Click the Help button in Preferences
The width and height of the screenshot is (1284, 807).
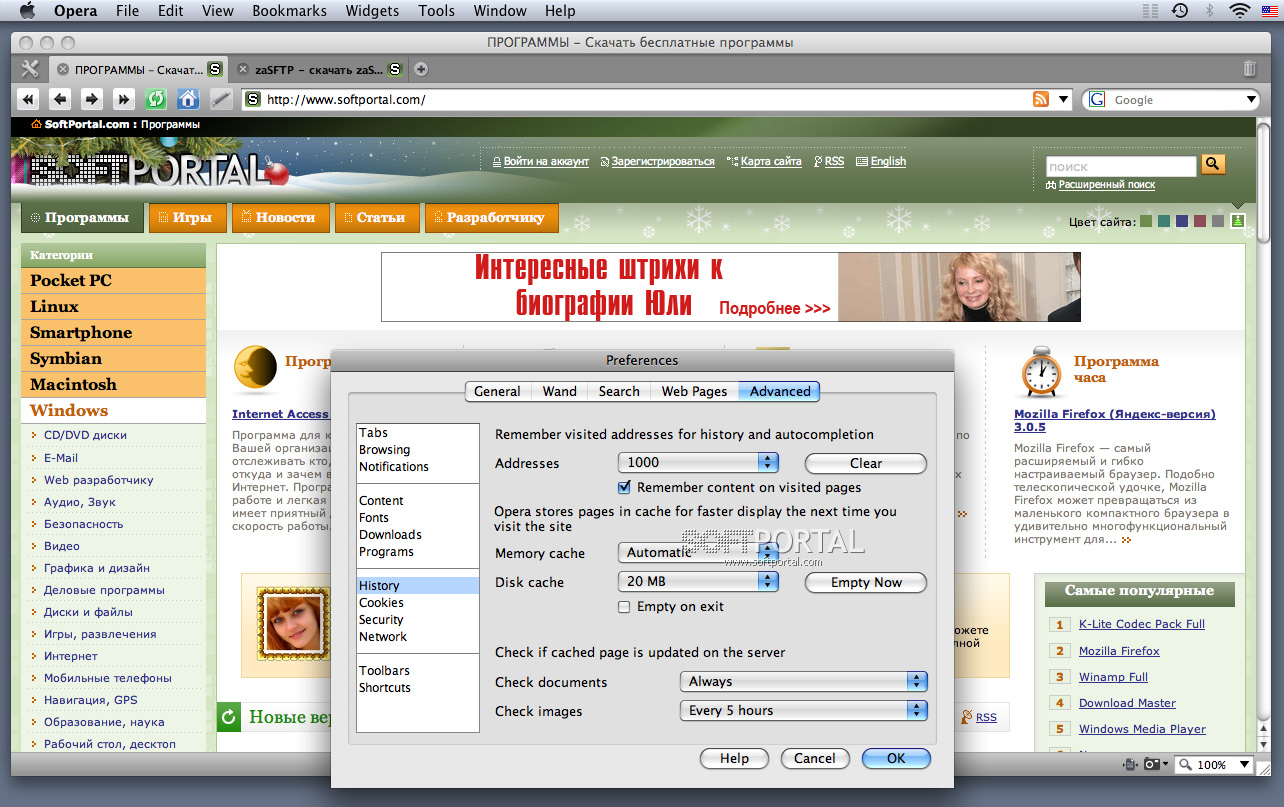tap(734, 758)
